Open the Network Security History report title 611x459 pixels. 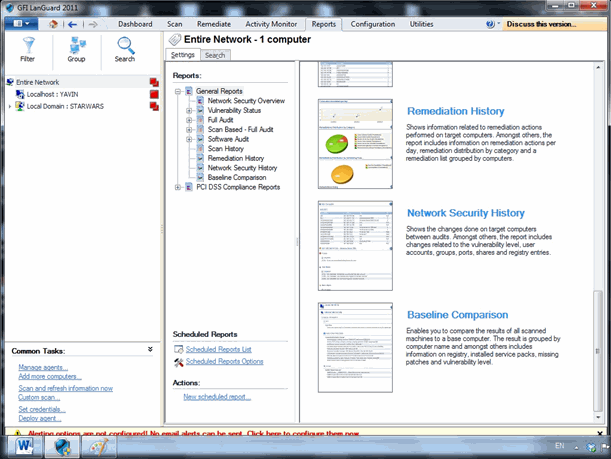[466, 213]
